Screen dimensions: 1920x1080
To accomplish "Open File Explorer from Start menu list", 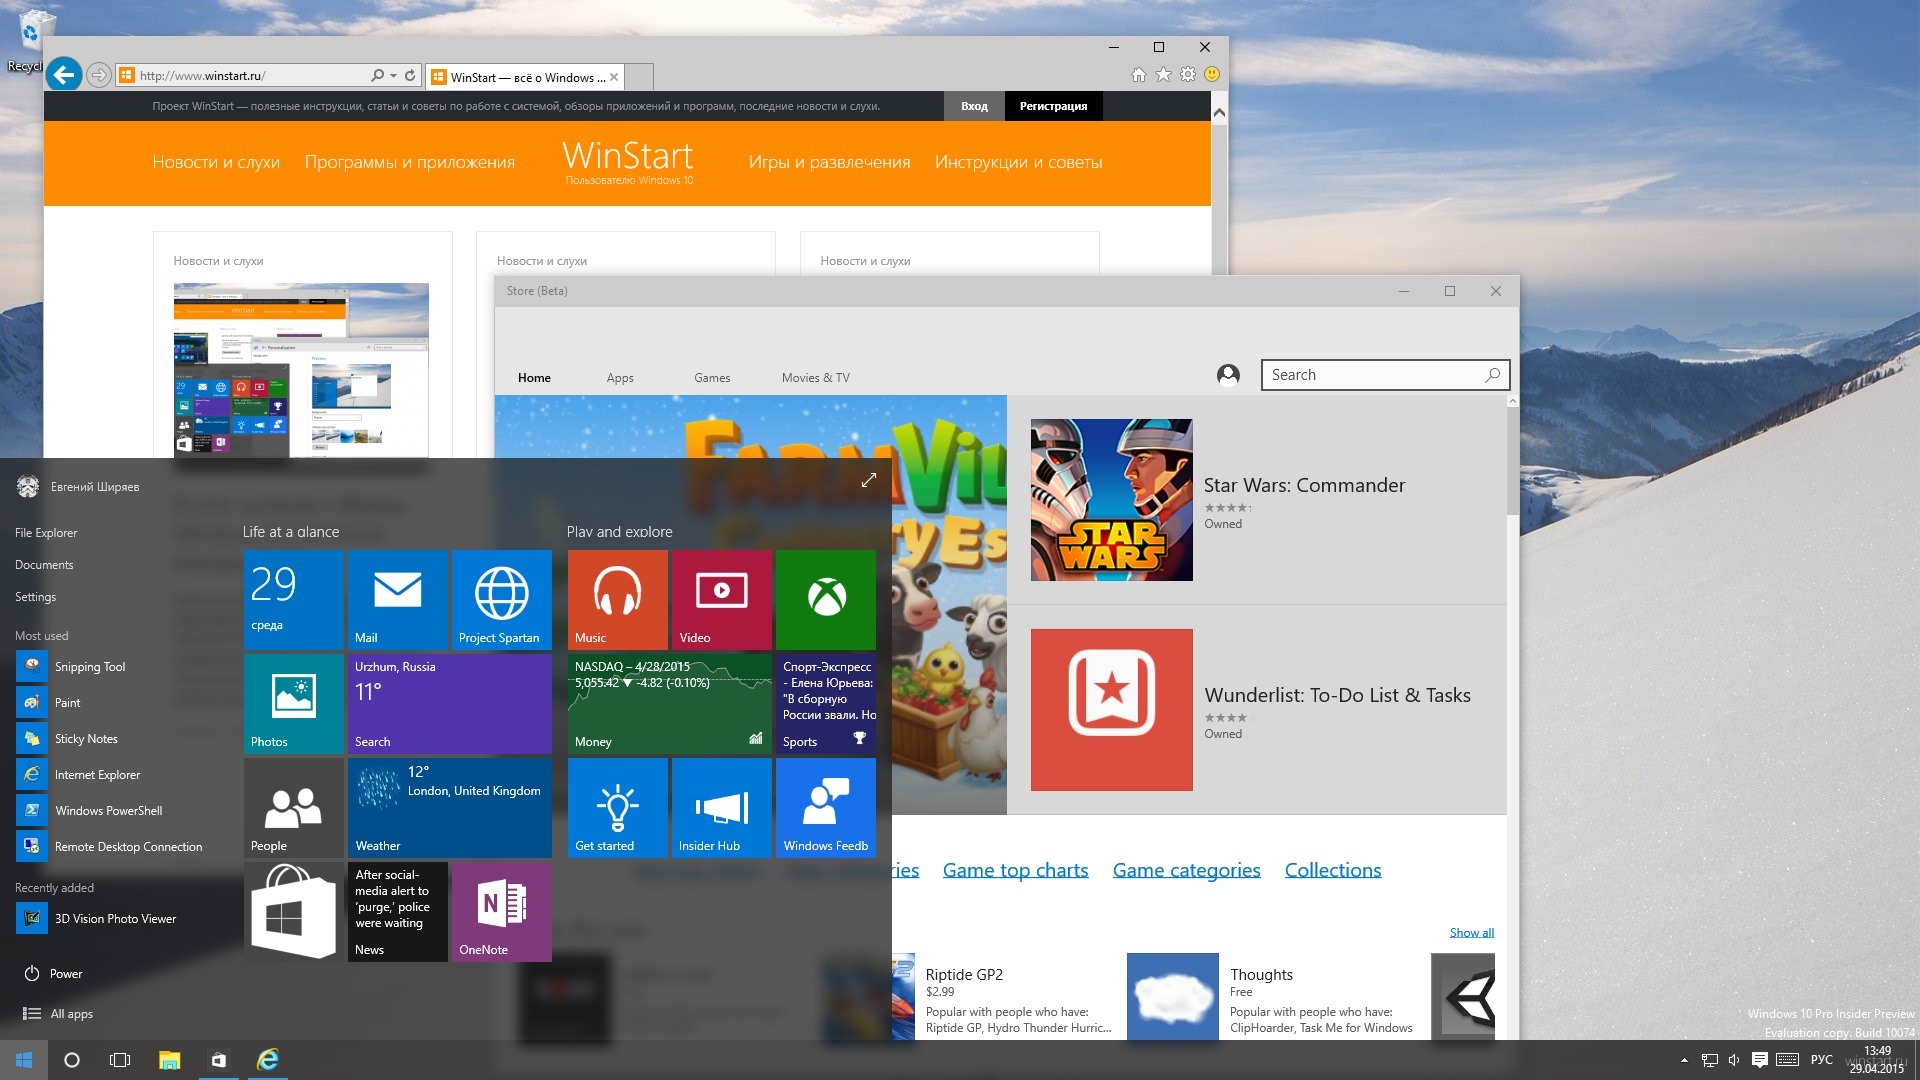I will [46, 533].
